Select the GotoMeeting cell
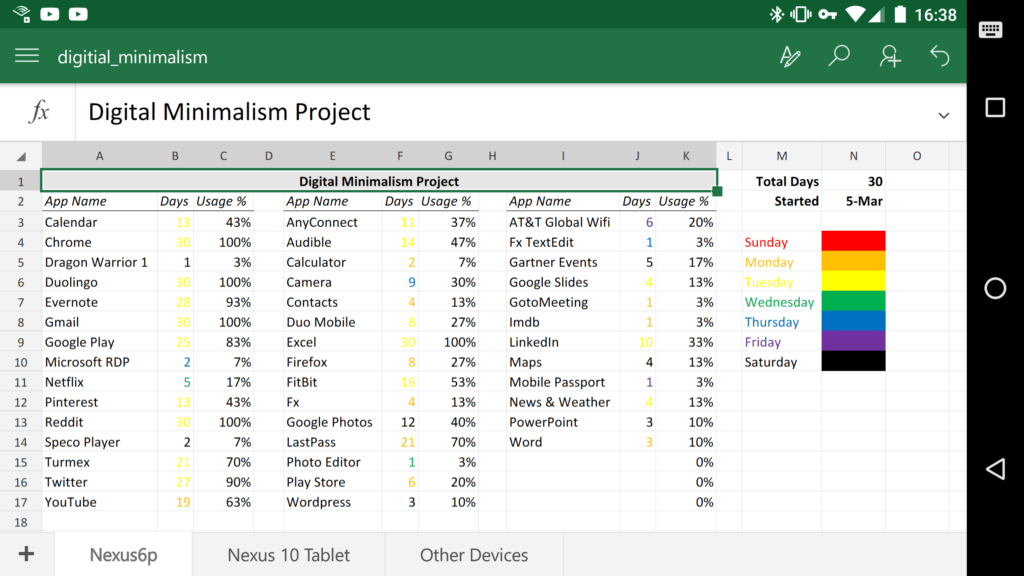 click(562, 302)
